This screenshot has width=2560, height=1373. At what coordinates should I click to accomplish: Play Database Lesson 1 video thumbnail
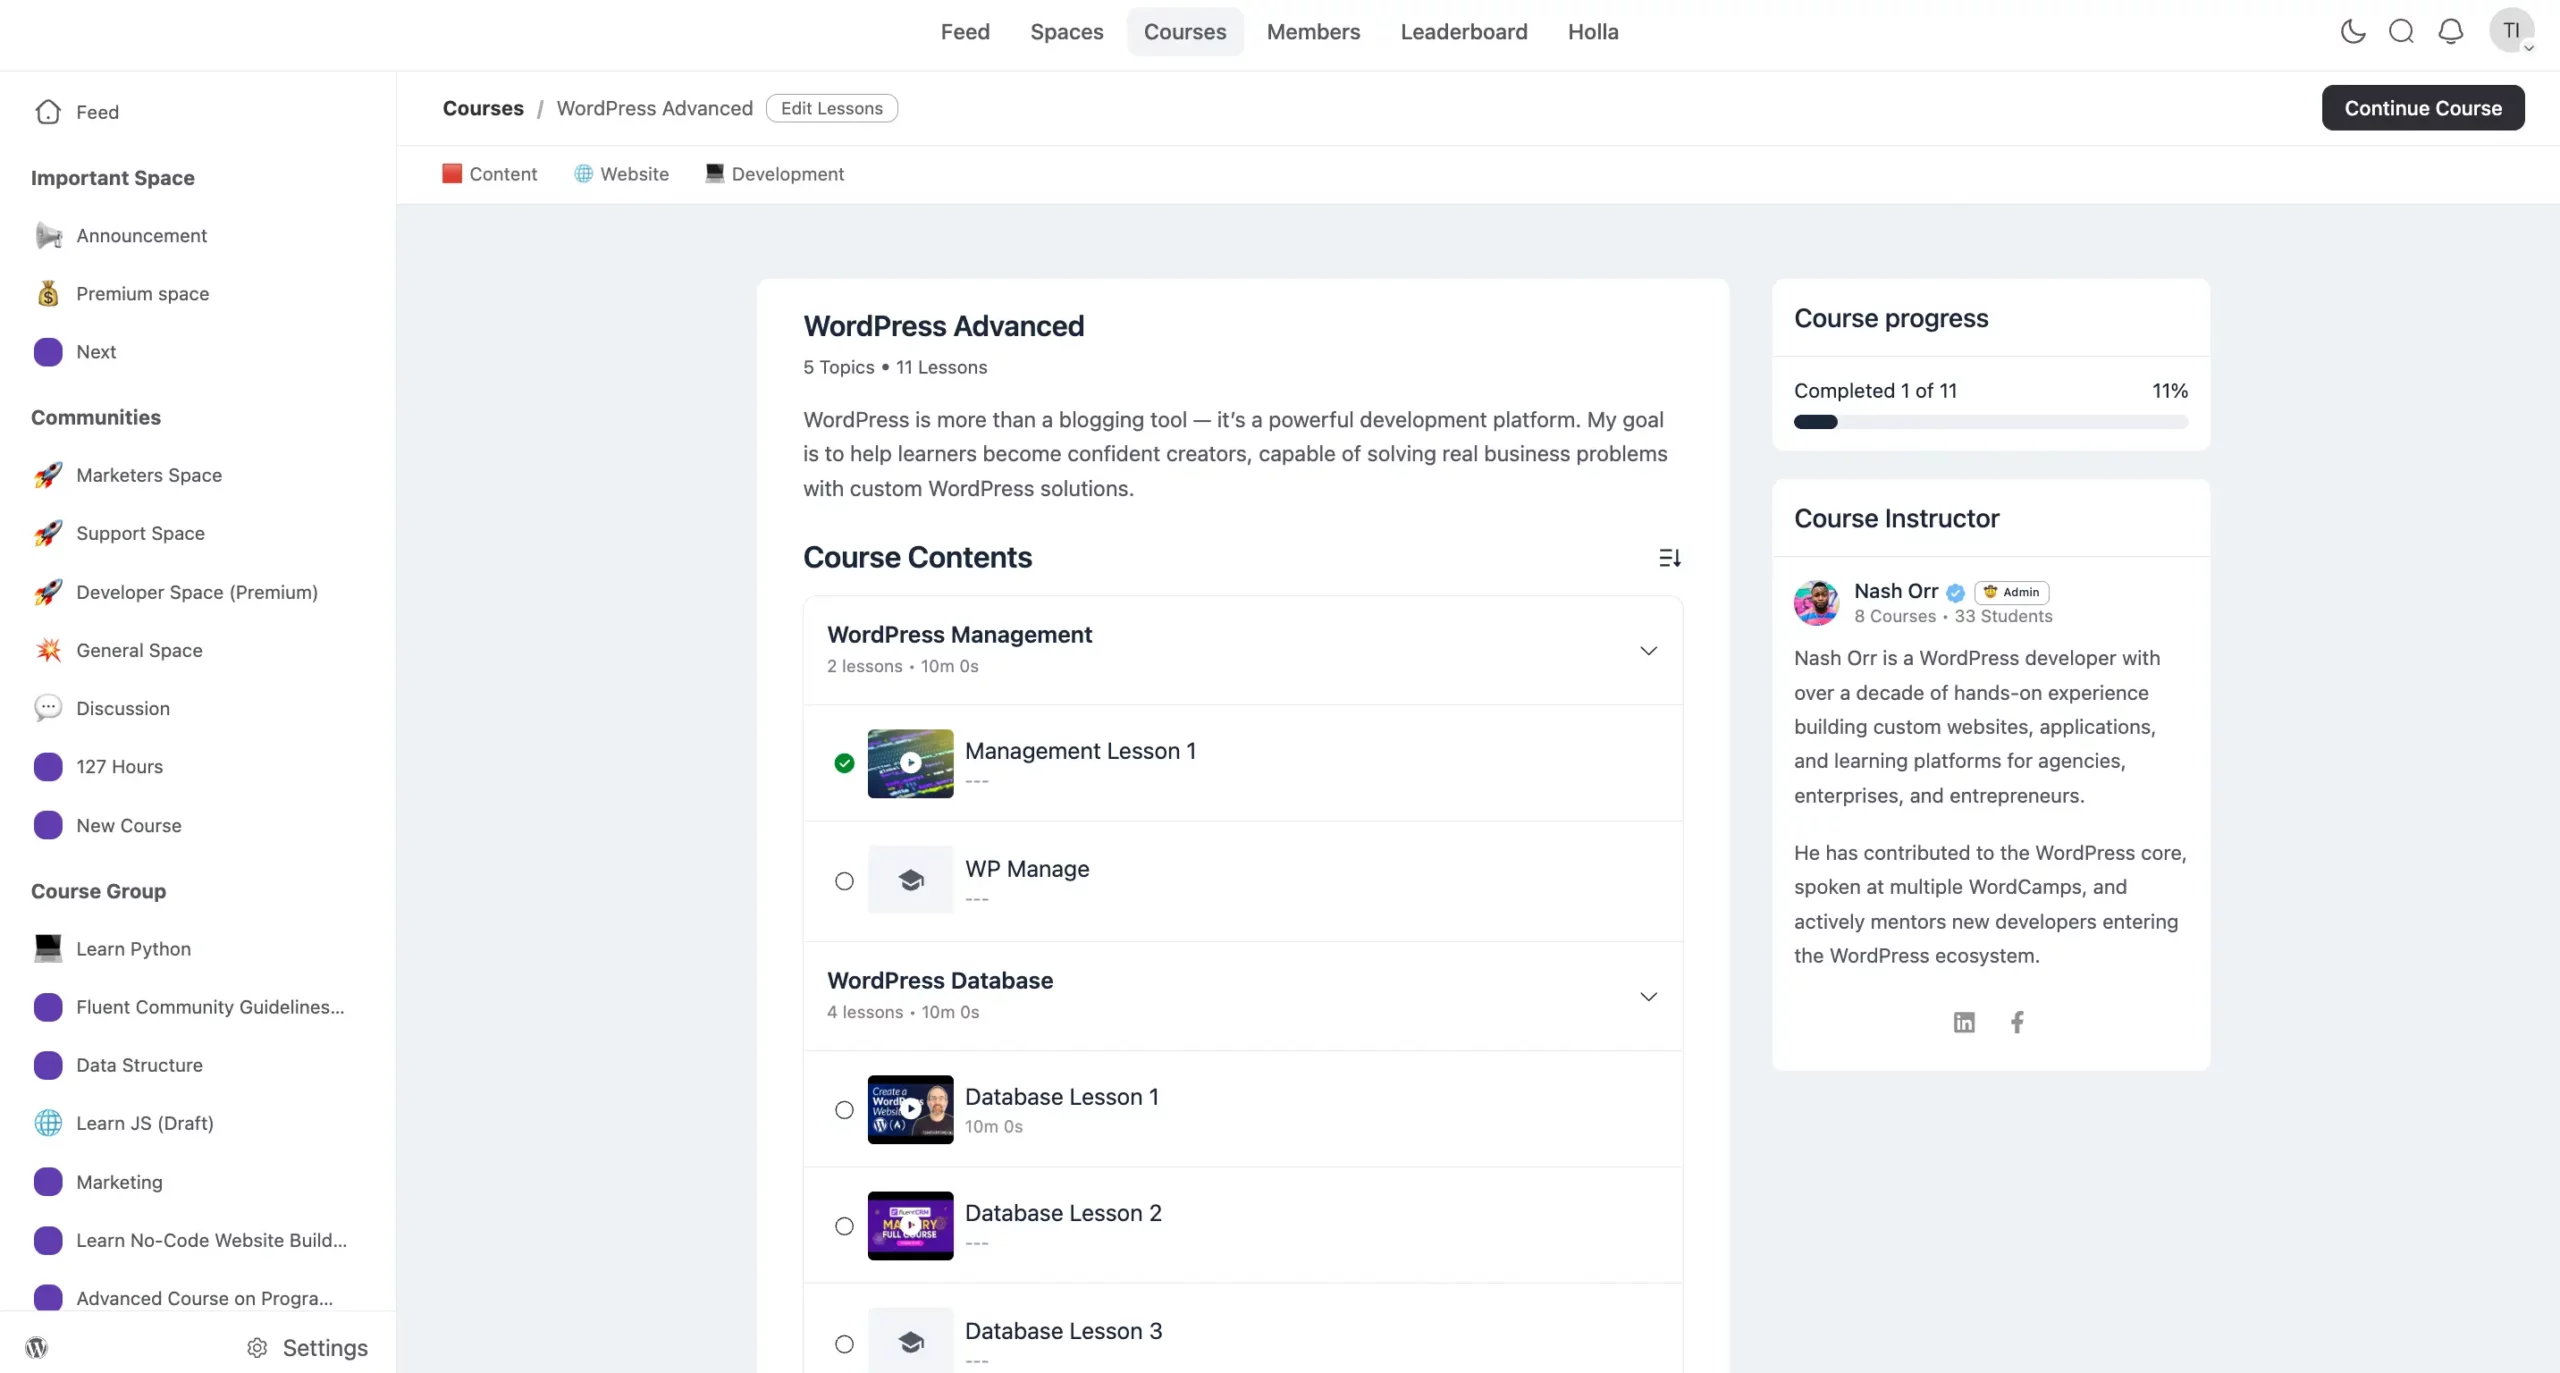(x=910, y=1109)
